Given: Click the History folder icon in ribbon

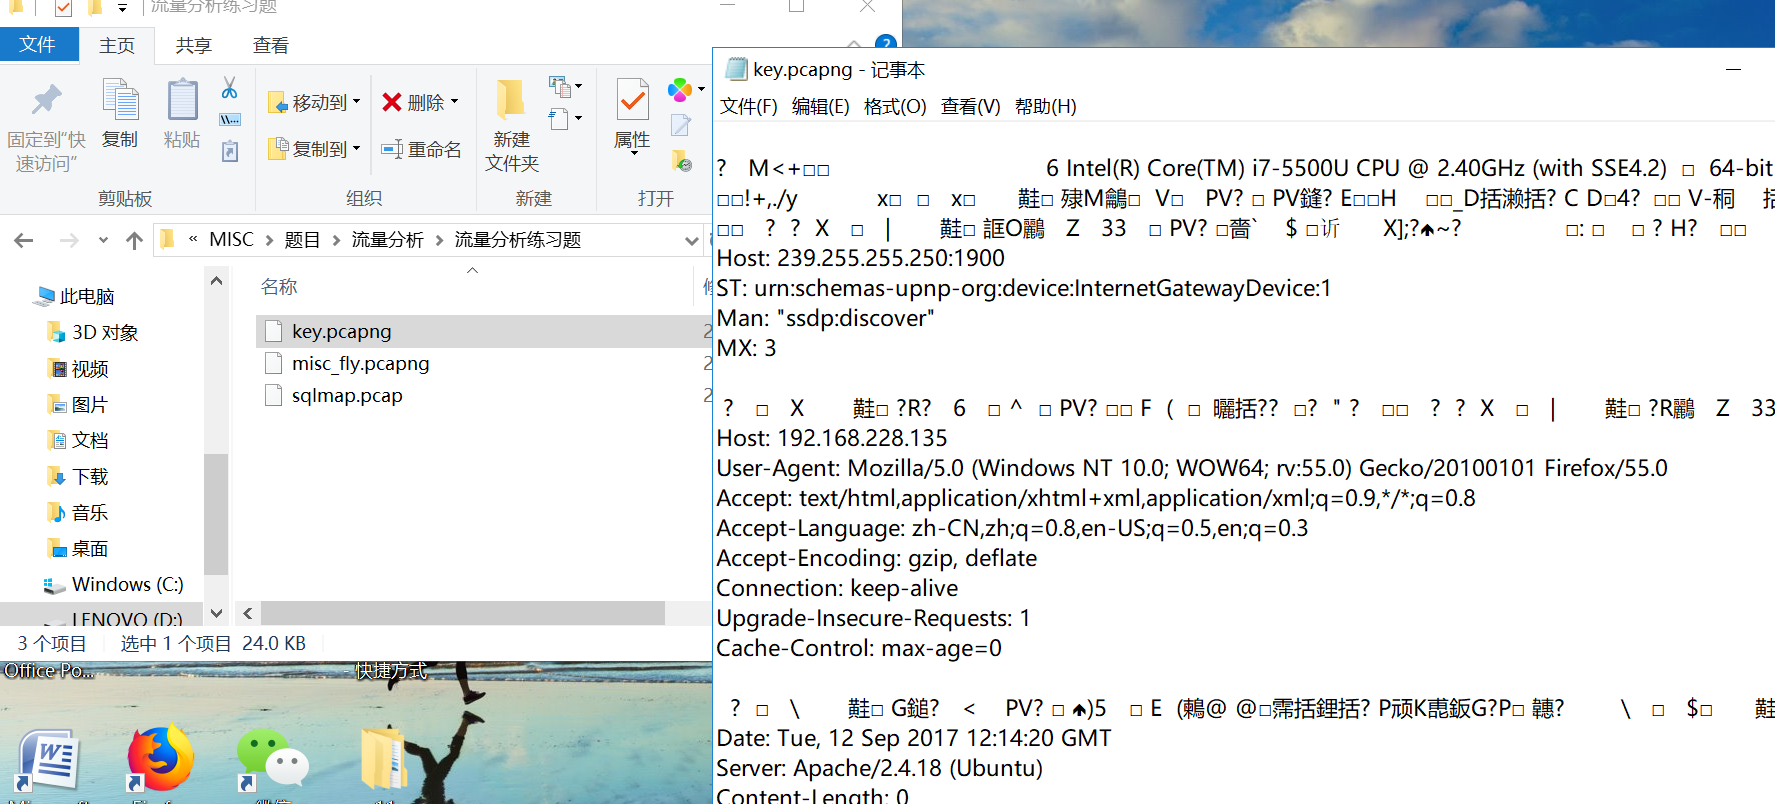Looking at the screenshot, I should [x=681, y=159].
